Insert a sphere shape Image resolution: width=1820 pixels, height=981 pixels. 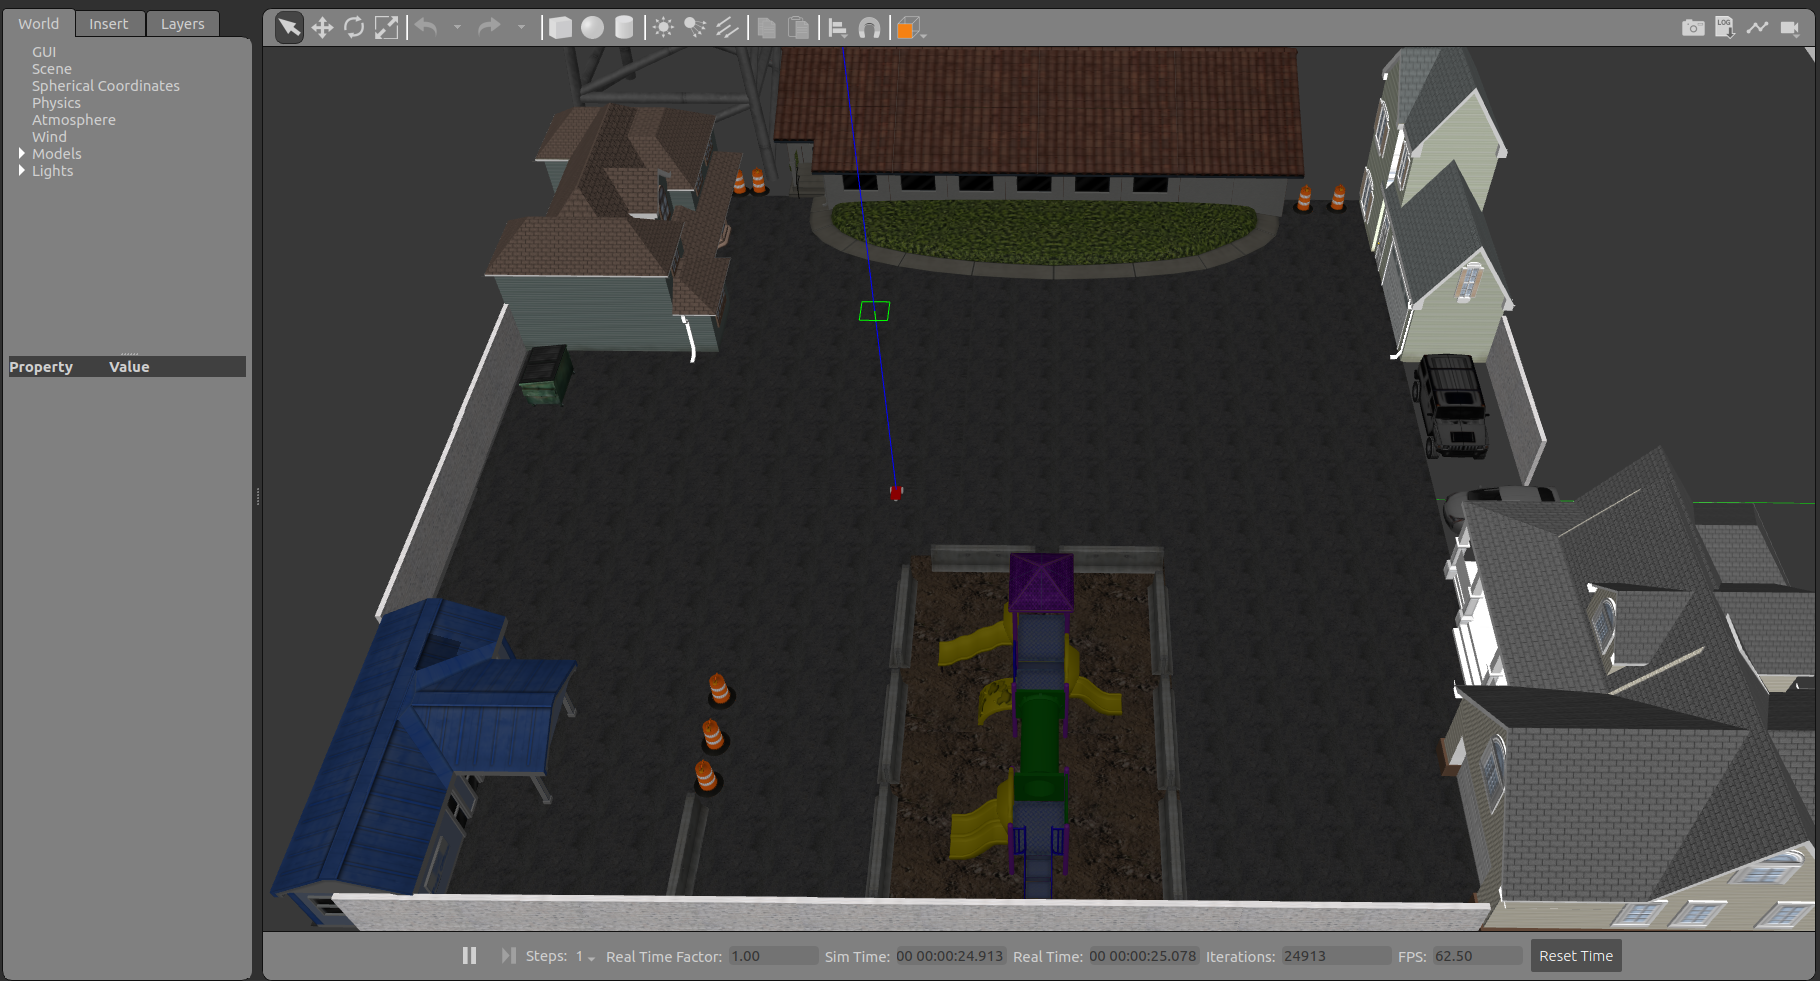point(592,28)
